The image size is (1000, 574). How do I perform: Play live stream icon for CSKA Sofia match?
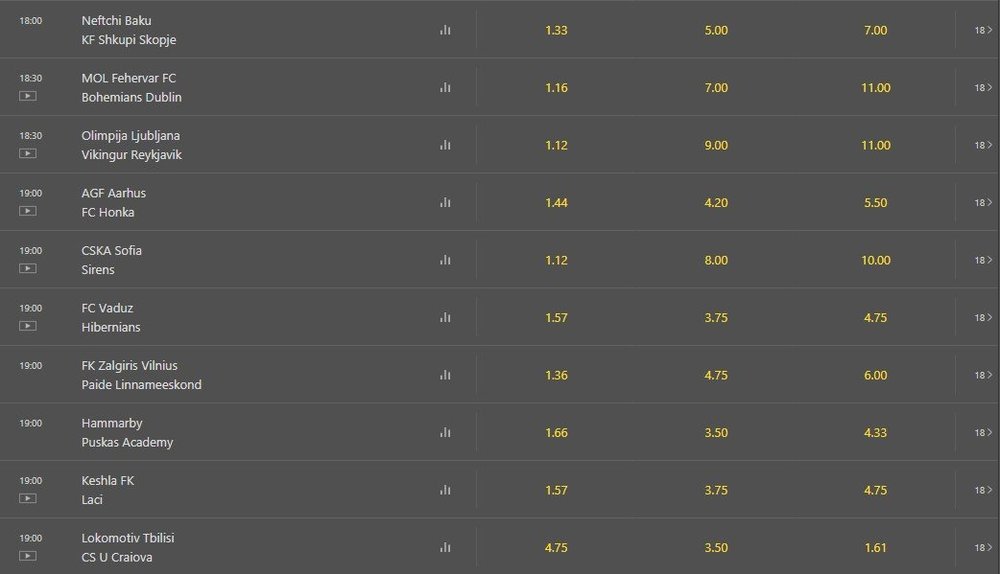[x=27, y=269]
